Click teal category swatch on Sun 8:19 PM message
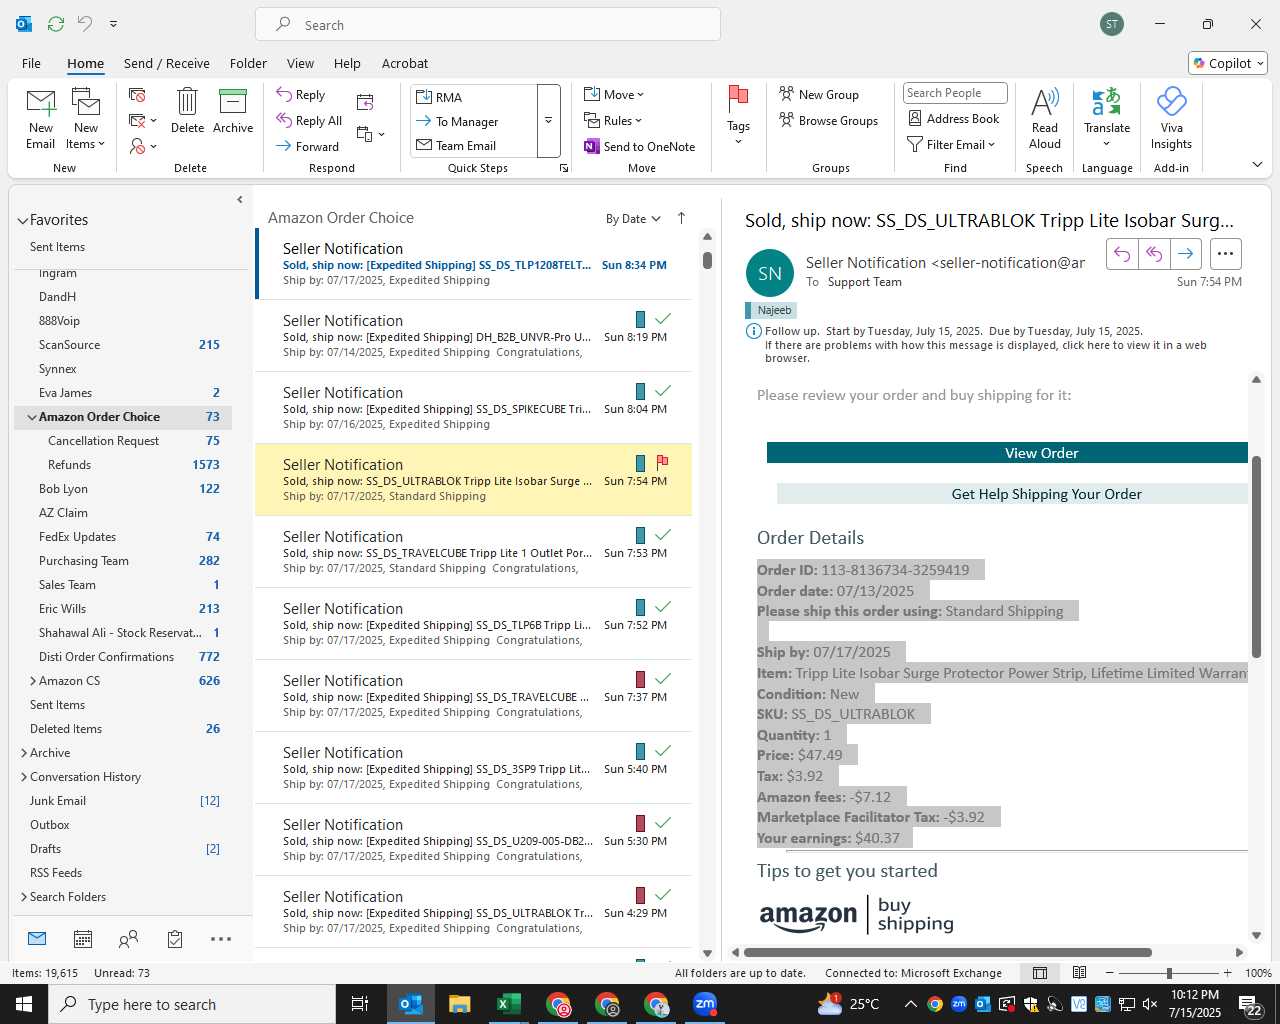The image size is (1280, 1024). click(640, 319)
